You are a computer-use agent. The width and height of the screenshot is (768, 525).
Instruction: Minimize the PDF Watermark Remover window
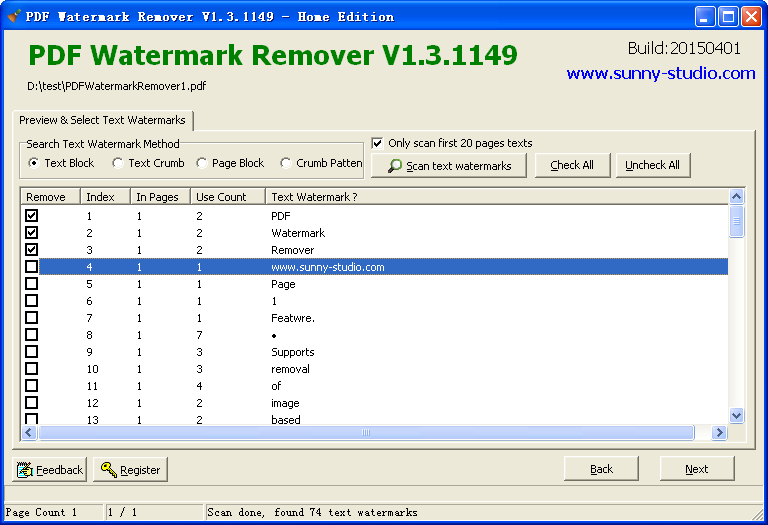pyautogui.click(x=705, y=17)
